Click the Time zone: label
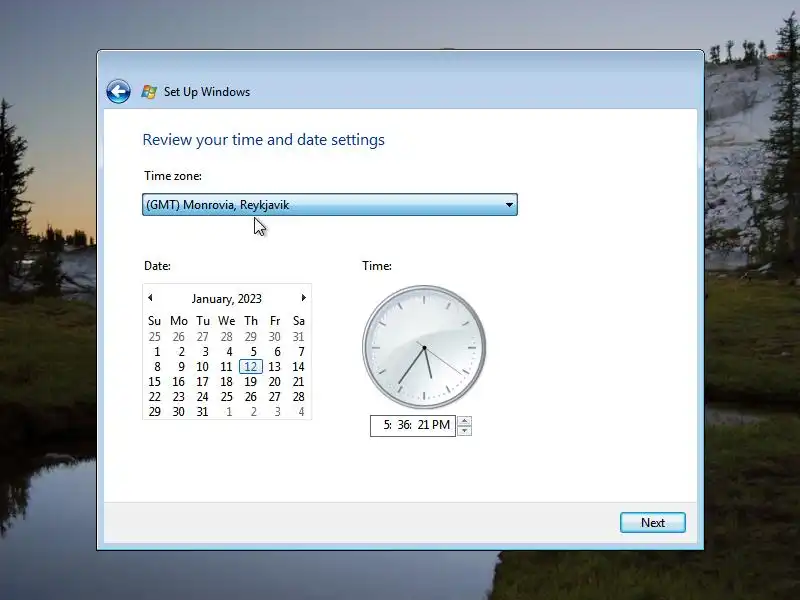Image resolution: width=800 pixels, height=600 pixels. click(173, 176)
